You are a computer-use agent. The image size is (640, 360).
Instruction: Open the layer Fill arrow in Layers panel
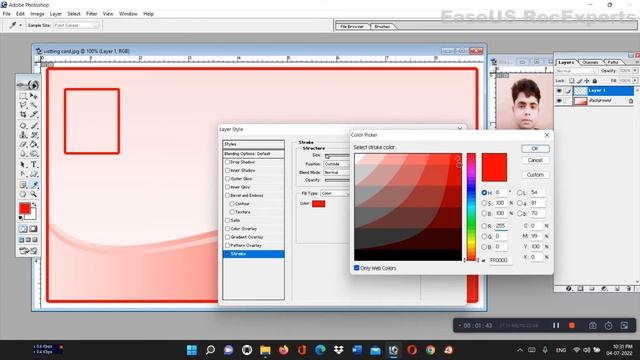[x=635, y=81]
